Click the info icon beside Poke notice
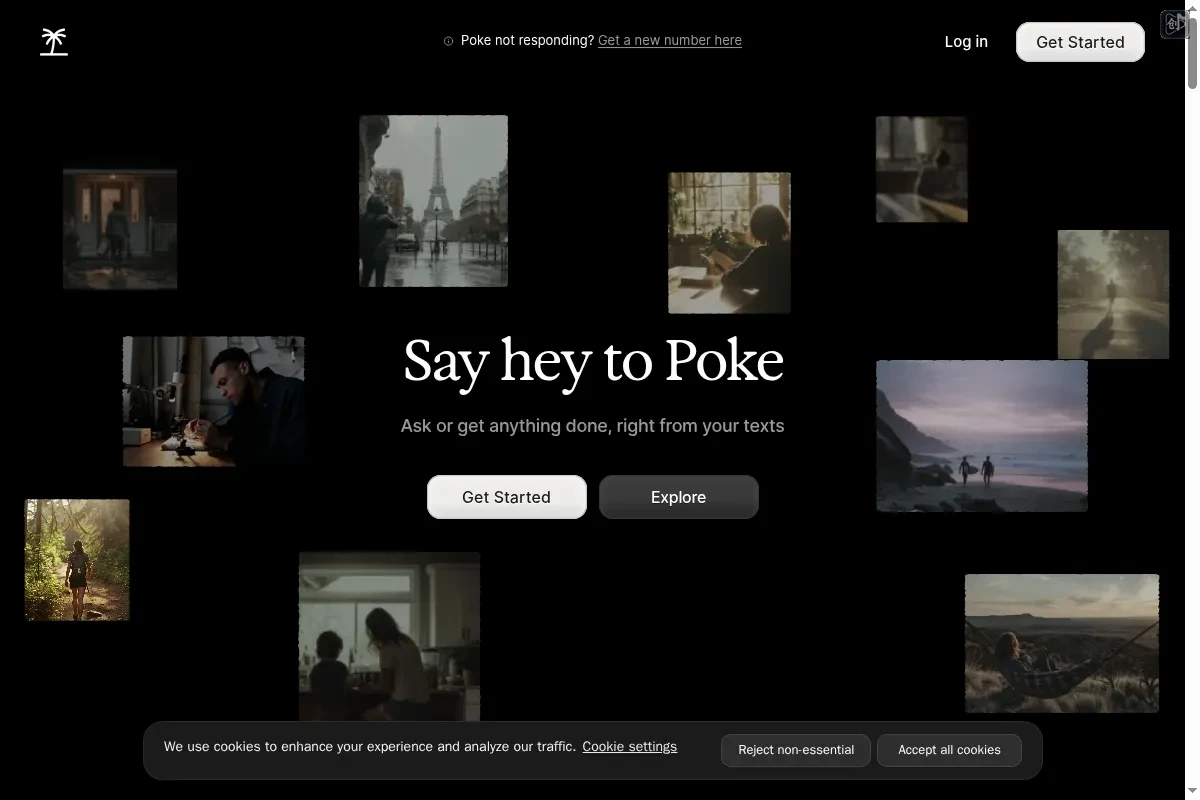Screen dimensions: 1200x800 pos(448,41)
